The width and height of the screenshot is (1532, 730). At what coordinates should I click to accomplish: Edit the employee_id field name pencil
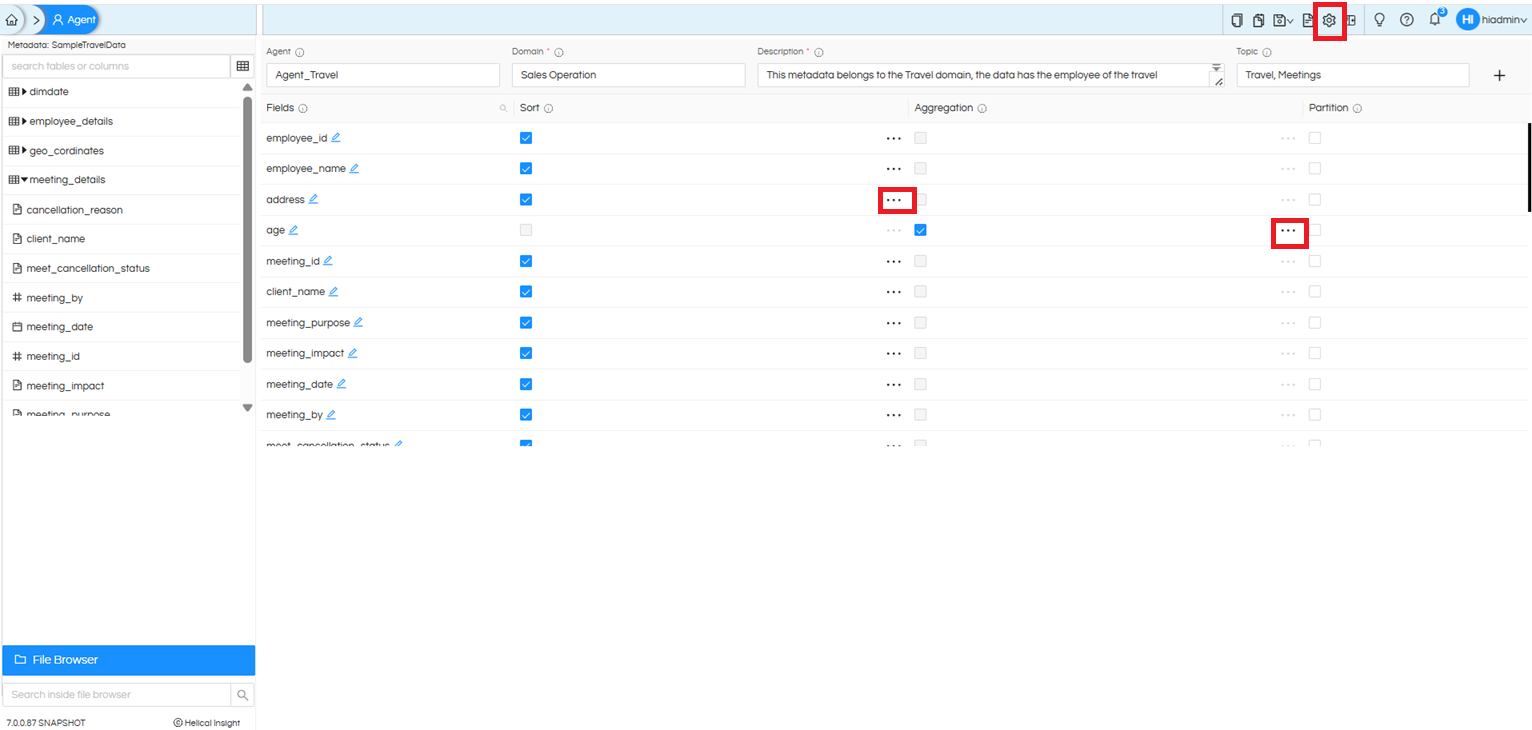pos(336,137)
